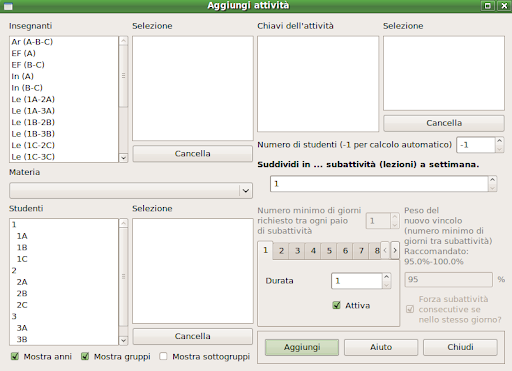Switch to subactivity tab 2
The height and width of the screenshot is (371, 512).
point(281,251)
